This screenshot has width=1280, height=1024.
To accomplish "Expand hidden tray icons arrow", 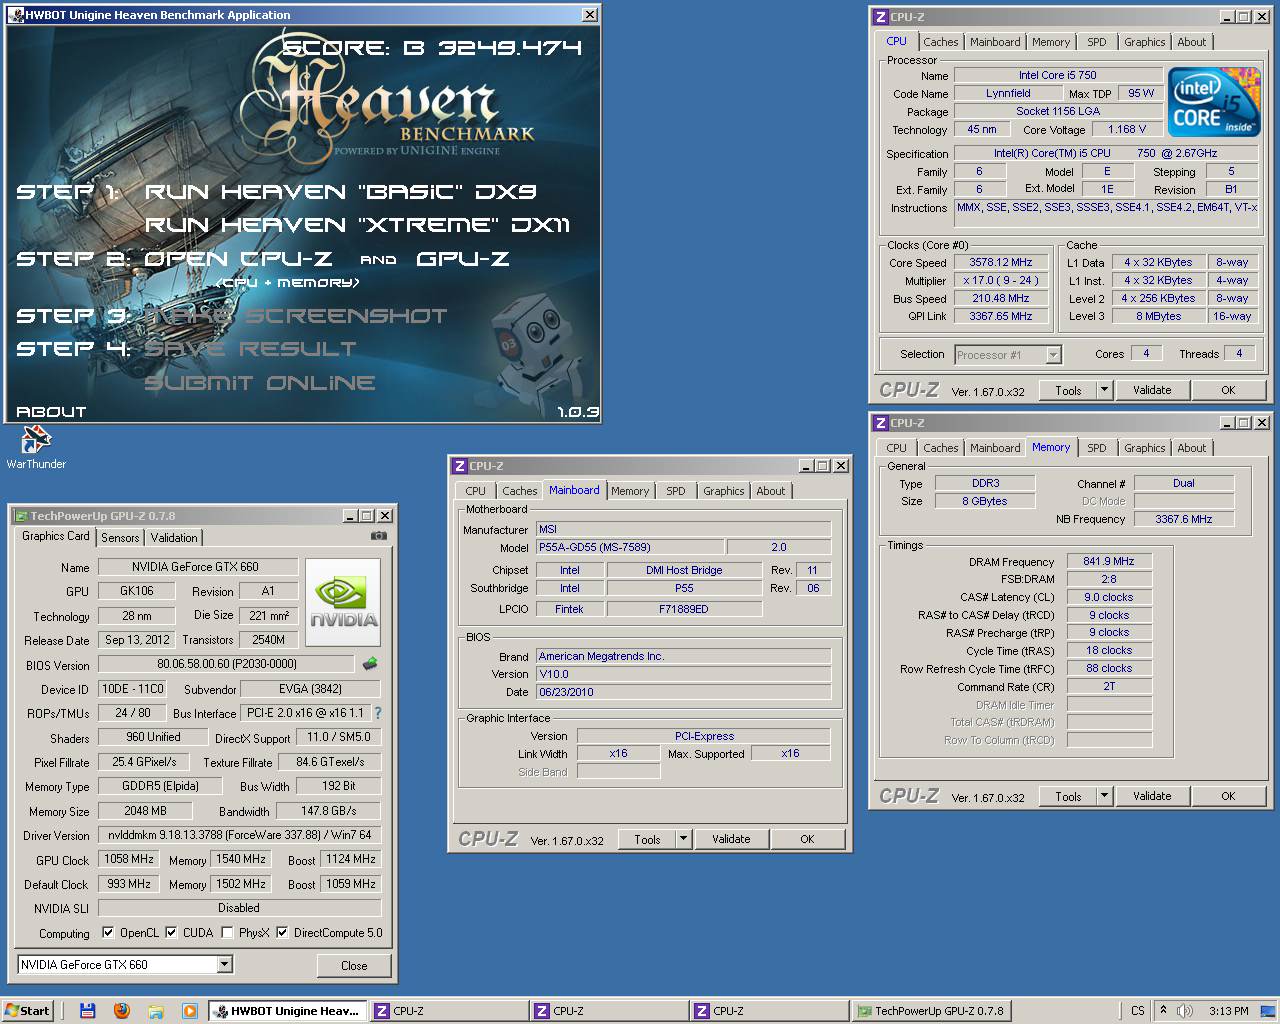I will coord(1163,1011).
